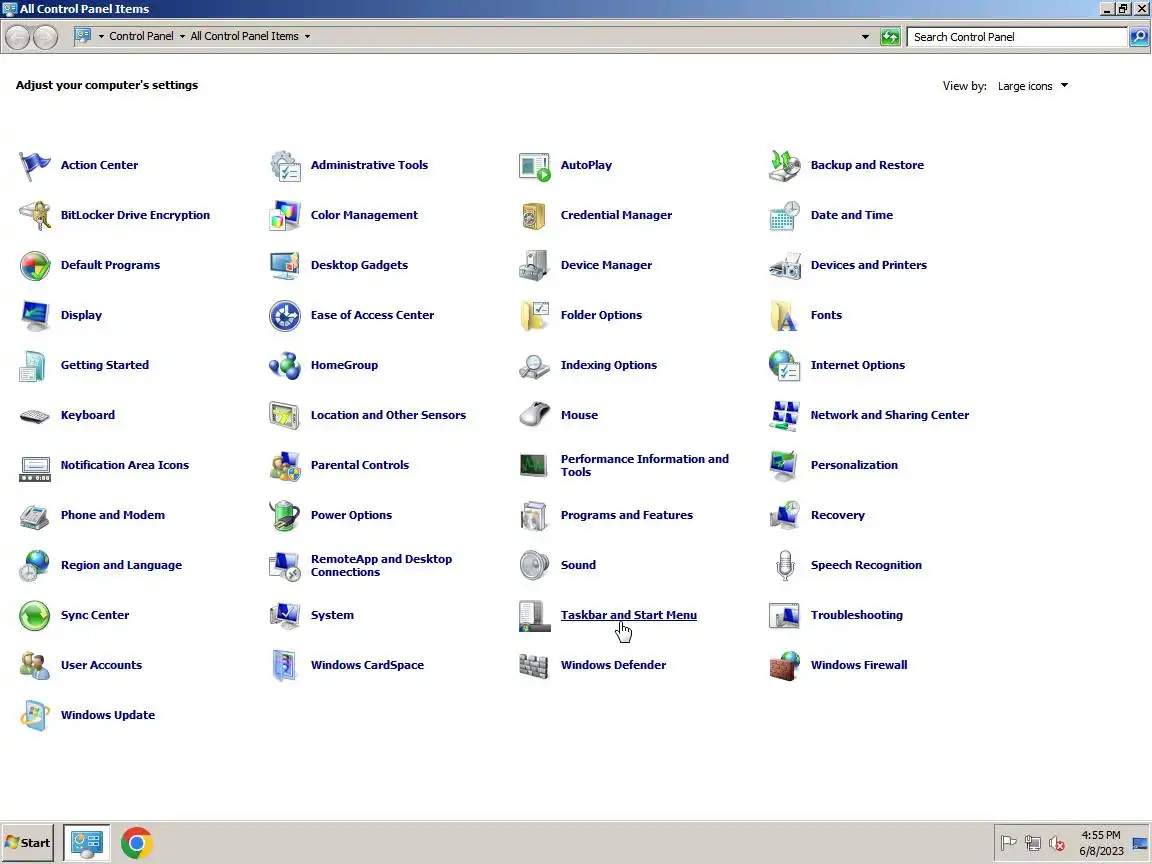Click the System link
The width and height of the screenshot is (1152, 864).
pyautogui.click(x=332, y=615)
